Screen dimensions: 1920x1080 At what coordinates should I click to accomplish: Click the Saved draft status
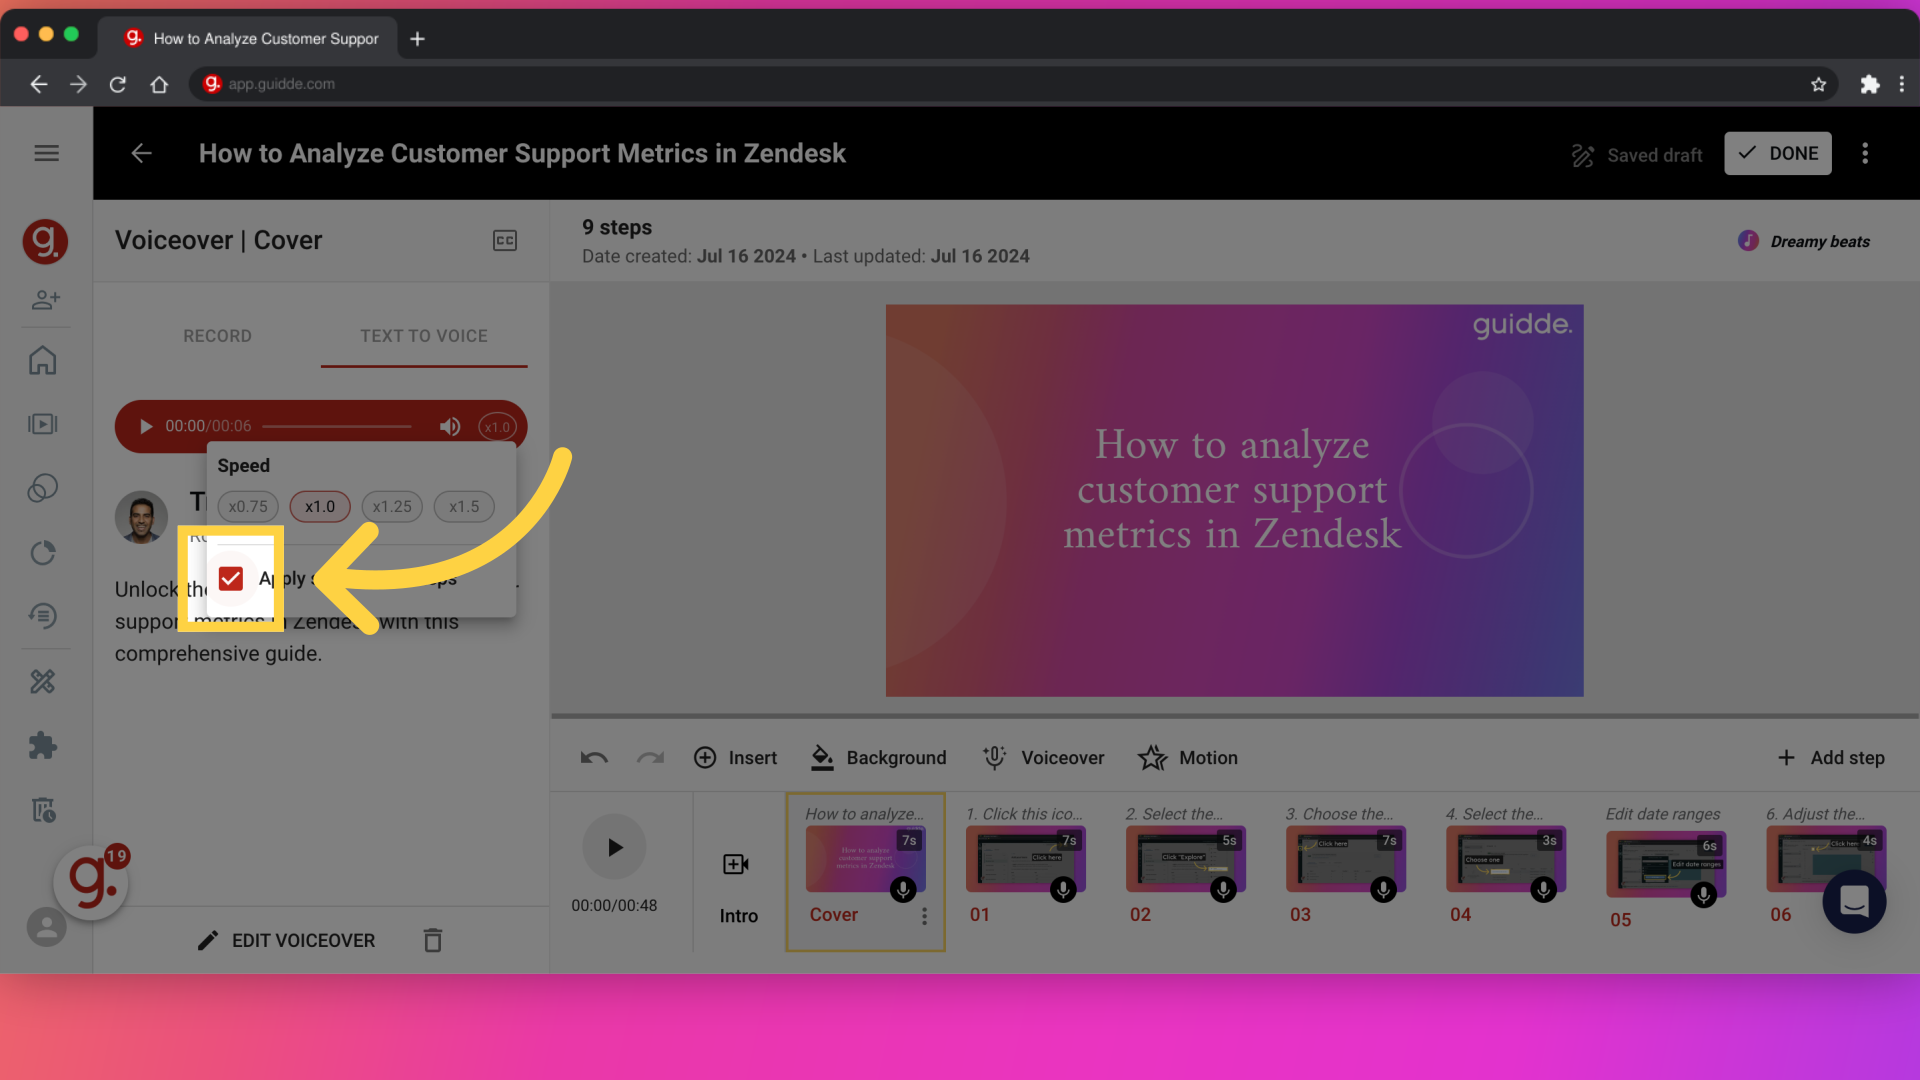(1637, 155)
